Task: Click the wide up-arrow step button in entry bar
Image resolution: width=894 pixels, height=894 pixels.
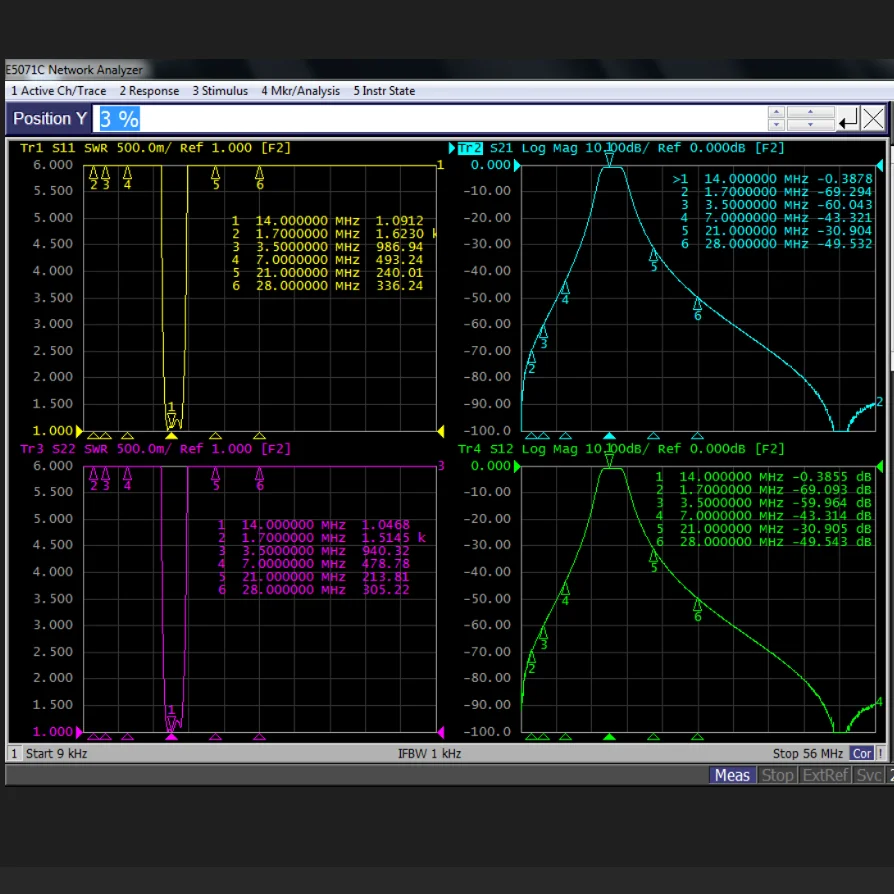Action: point(810,112)
